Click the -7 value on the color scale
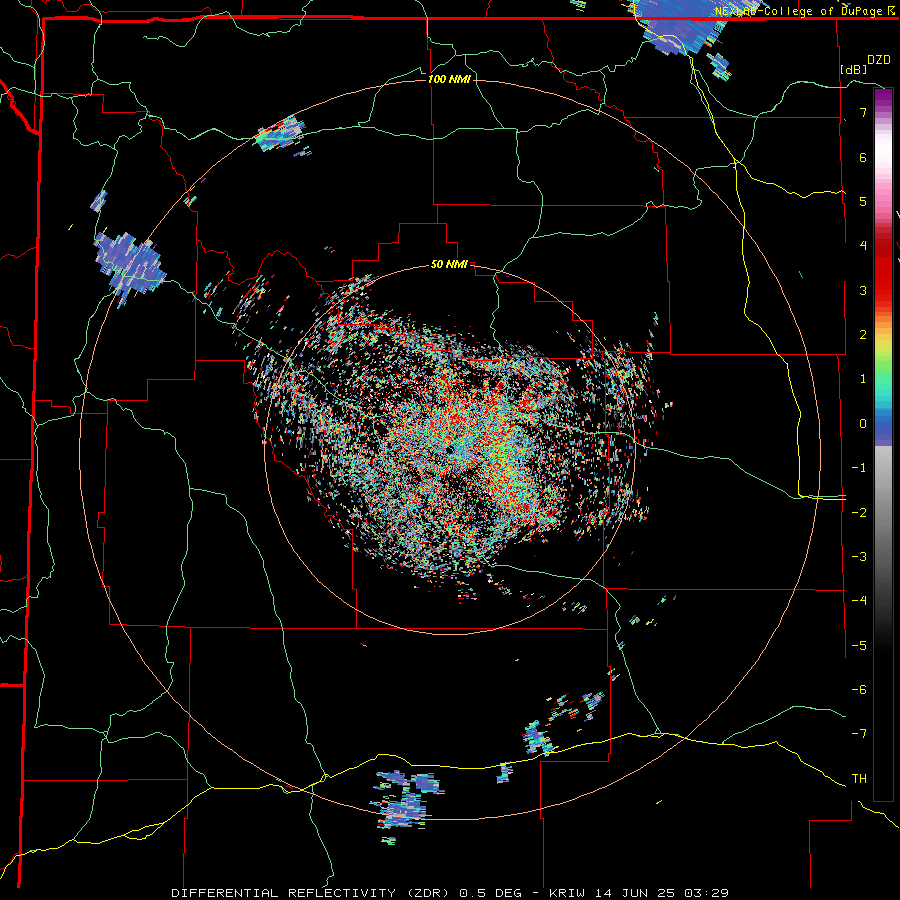The height and width of the screenshot is (900, 900). pos(859,734)
